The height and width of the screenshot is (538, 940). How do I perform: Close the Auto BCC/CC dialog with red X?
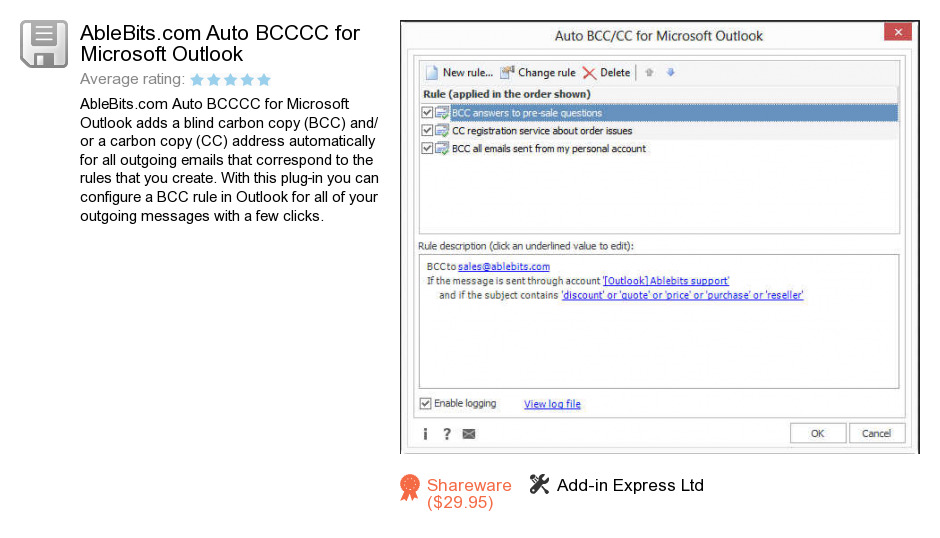coord(897,32)
